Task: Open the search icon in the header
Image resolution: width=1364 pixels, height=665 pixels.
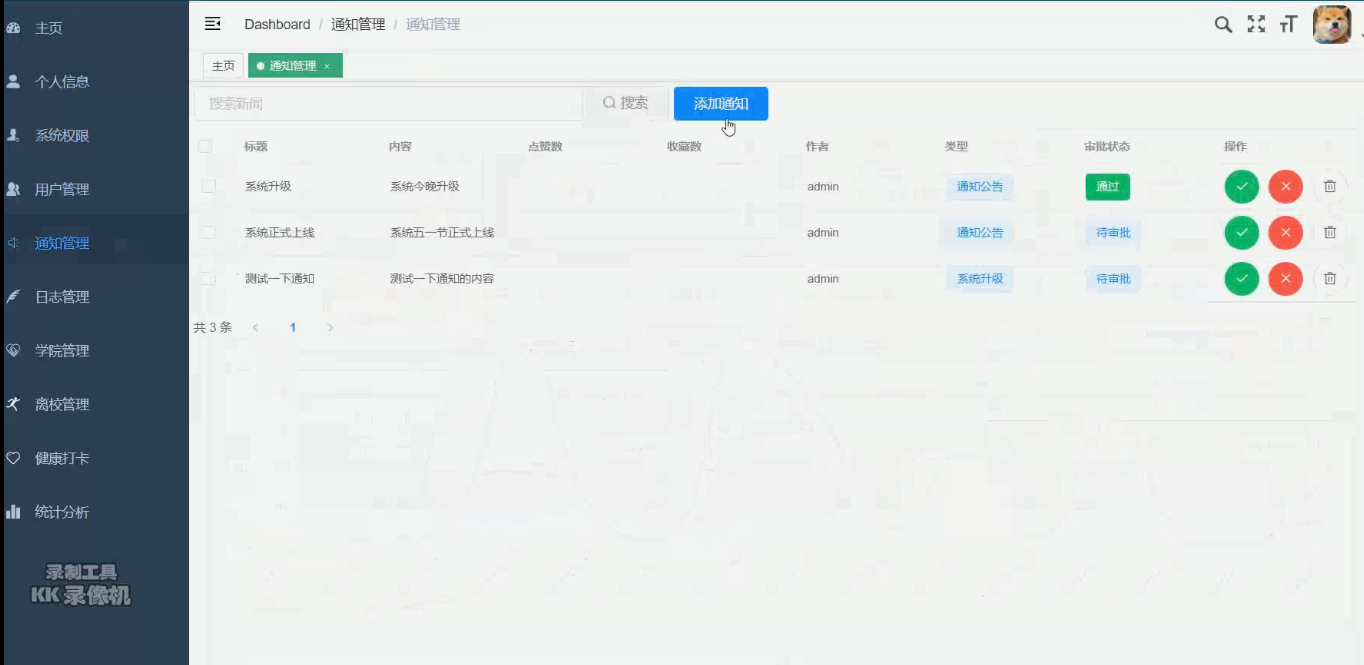Action: pyautogui.click(x=1222, y=24)
